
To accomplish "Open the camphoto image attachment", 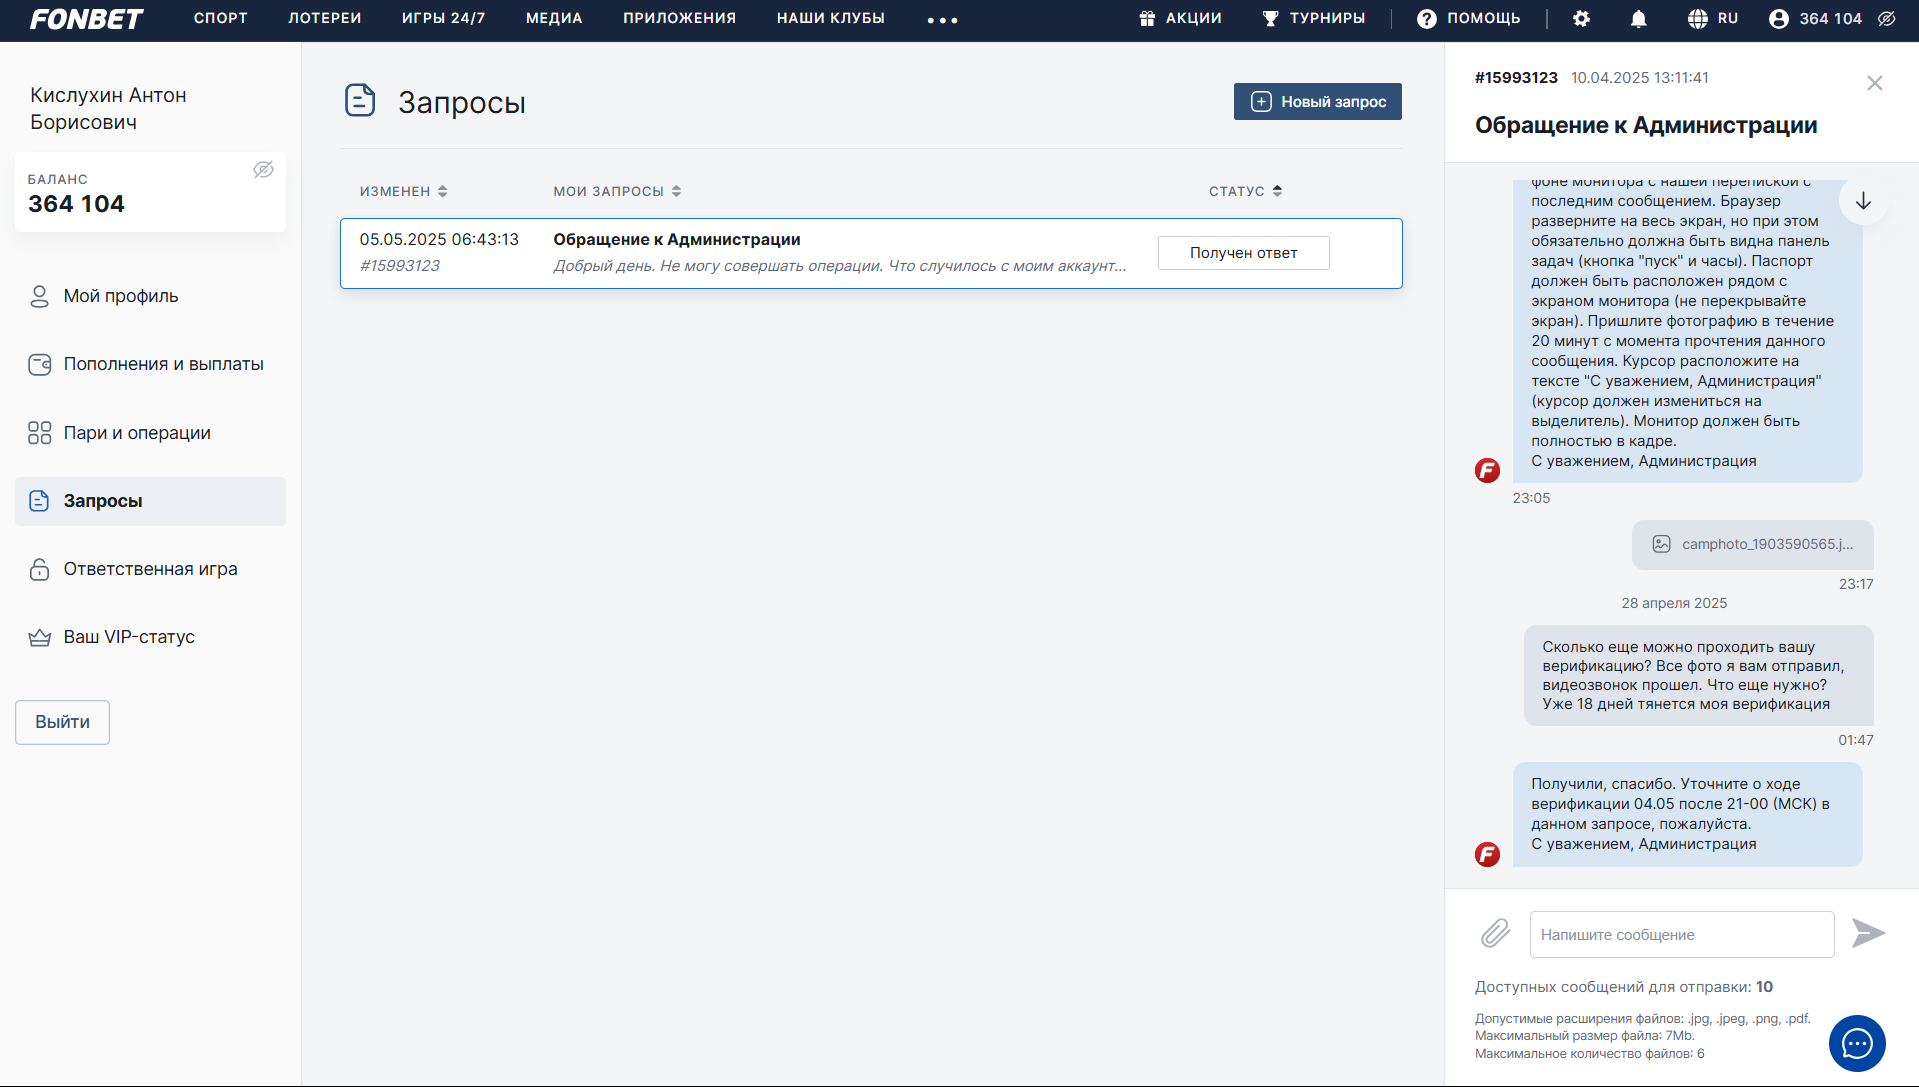I will coord(1753,544).
